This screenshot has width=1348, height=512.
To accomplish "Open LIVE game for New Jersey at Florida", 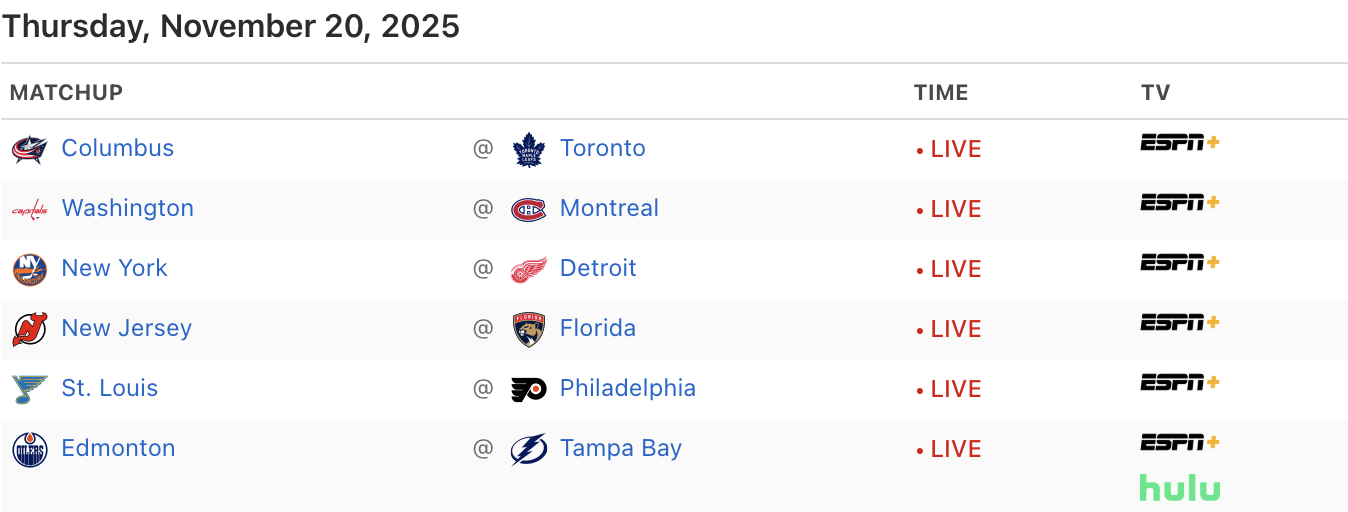I will click(x=955, y=329).
